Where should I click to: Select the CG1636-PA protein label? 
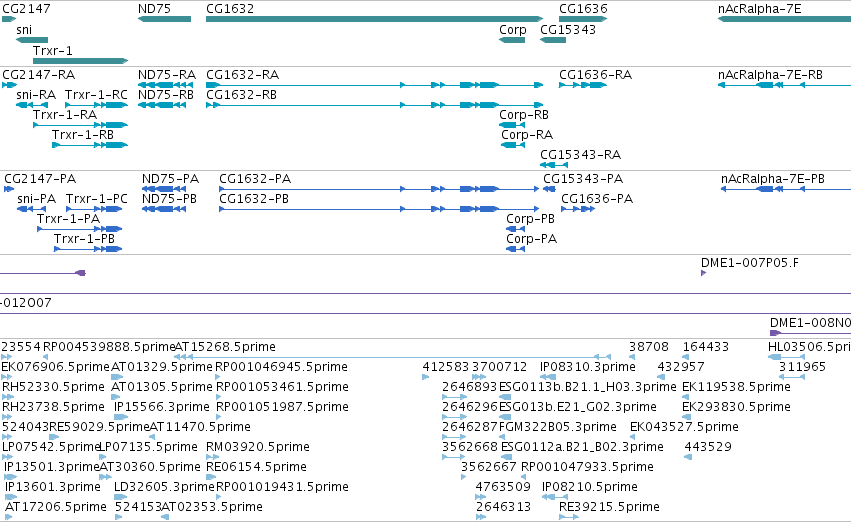coord(597,199)
